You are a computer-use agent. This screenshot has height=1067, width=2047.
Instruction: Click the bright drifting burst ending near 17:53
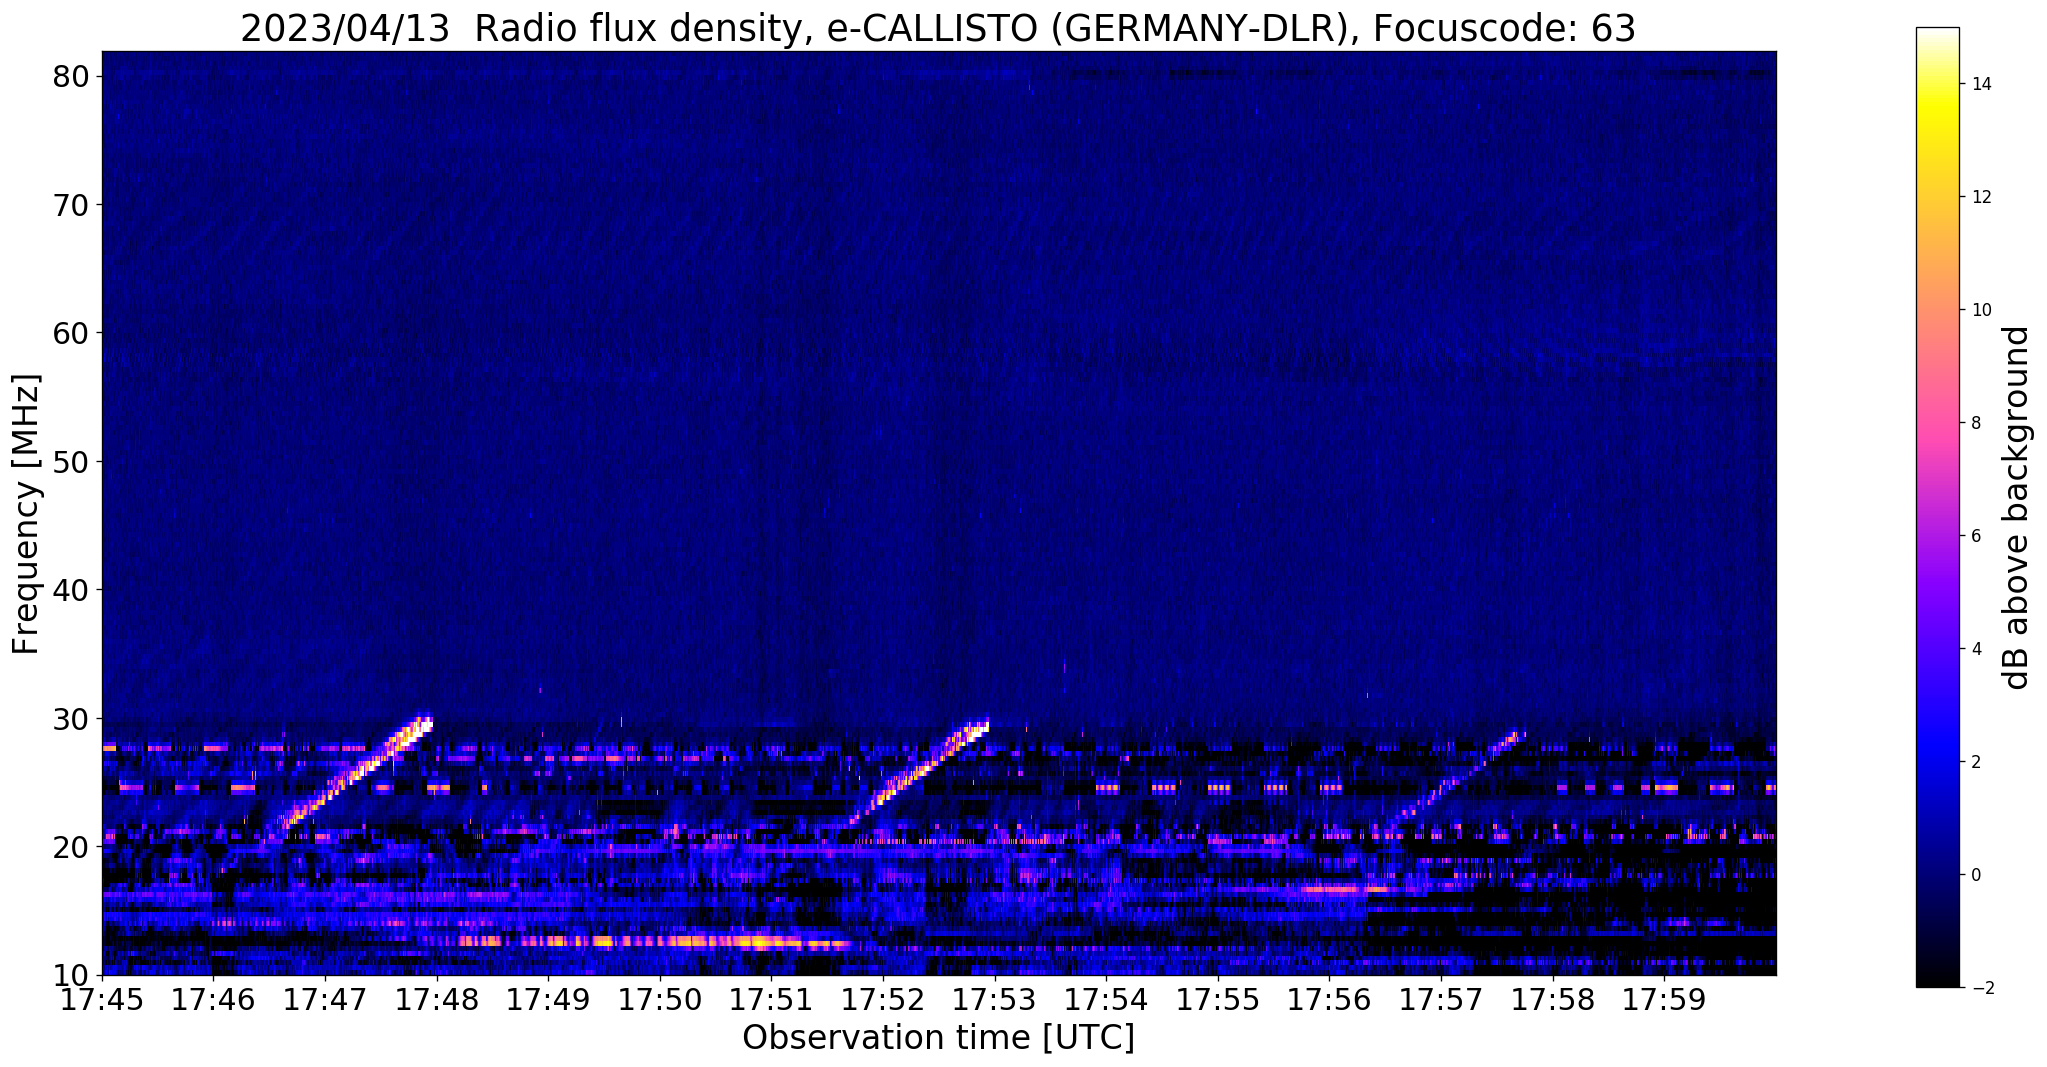pos(920,772)
